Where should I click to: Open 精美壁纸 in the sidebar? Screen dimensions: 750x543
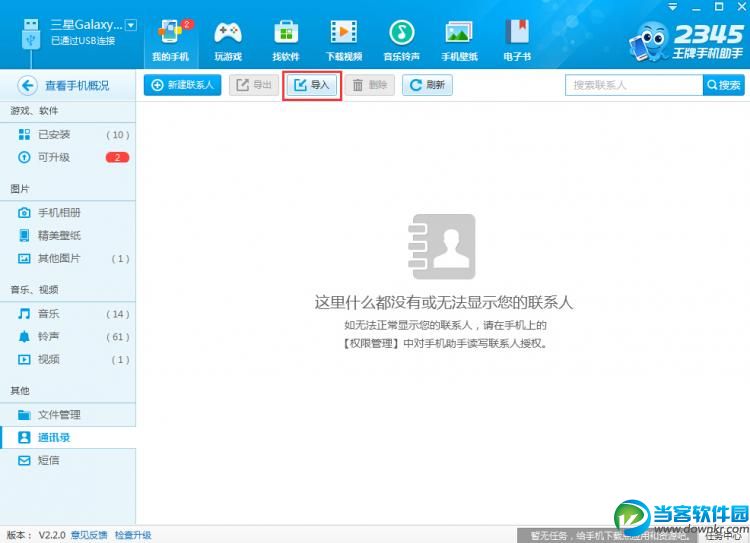(x=68, y=235)
